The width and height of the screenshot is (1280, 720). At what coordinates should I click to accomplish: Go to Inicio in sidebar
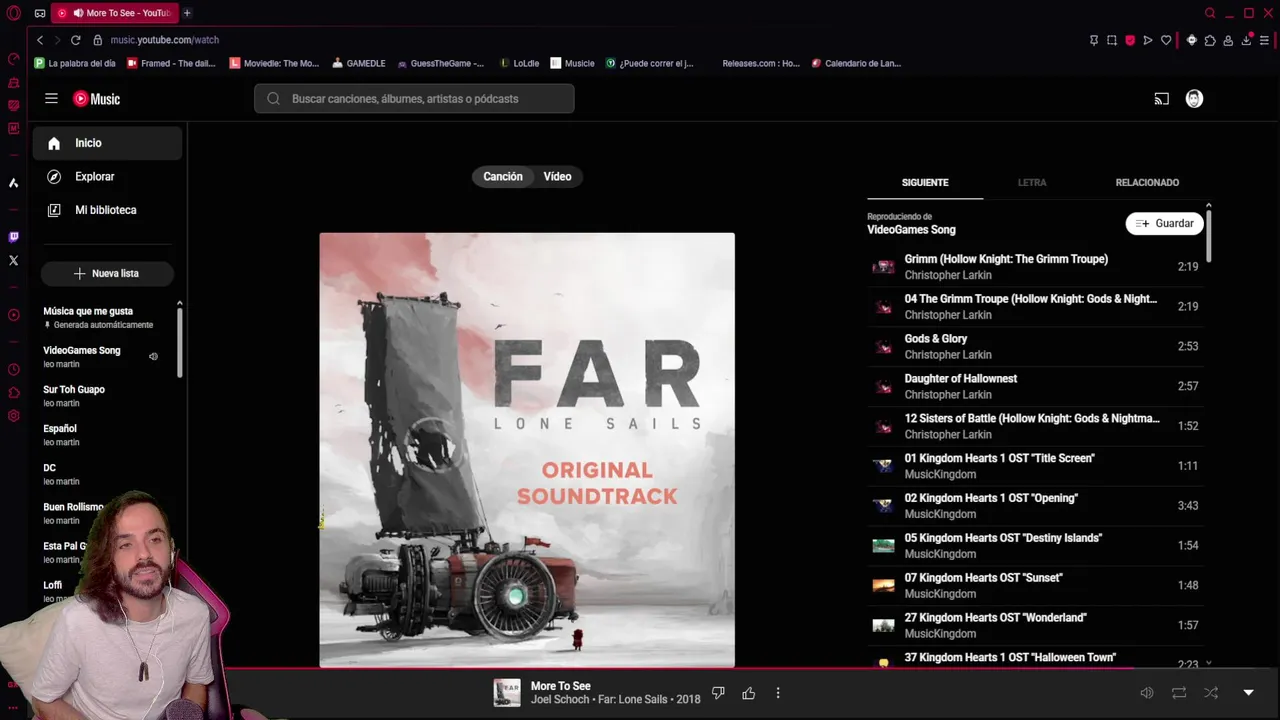[x=107, y=143]
